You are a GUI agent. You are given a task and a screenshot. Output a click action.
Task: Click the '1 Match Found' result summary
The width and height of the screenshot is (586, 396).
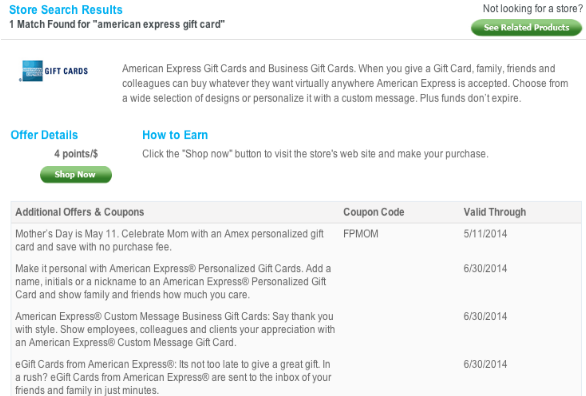tap(117, 25)
